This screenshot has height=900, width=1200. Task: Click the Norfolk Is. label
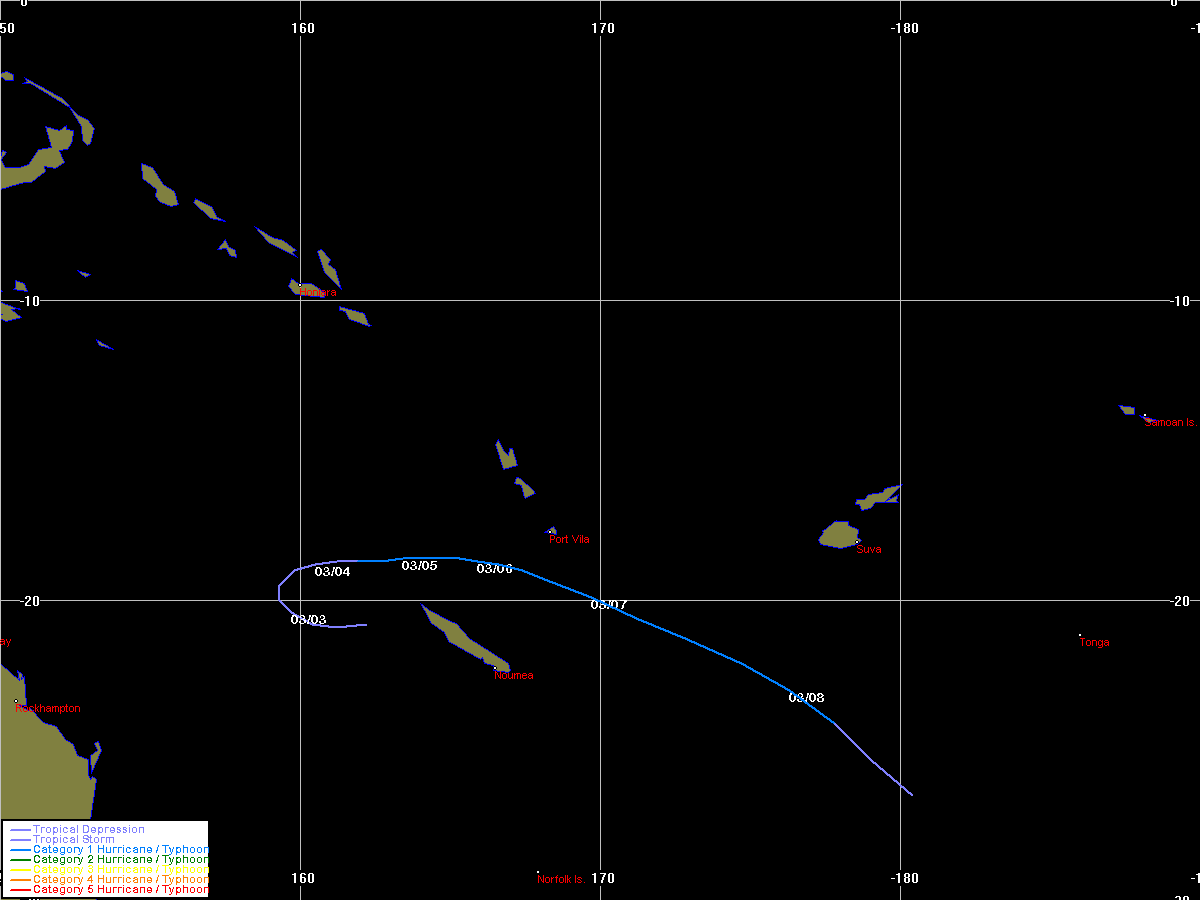point(561,880)
